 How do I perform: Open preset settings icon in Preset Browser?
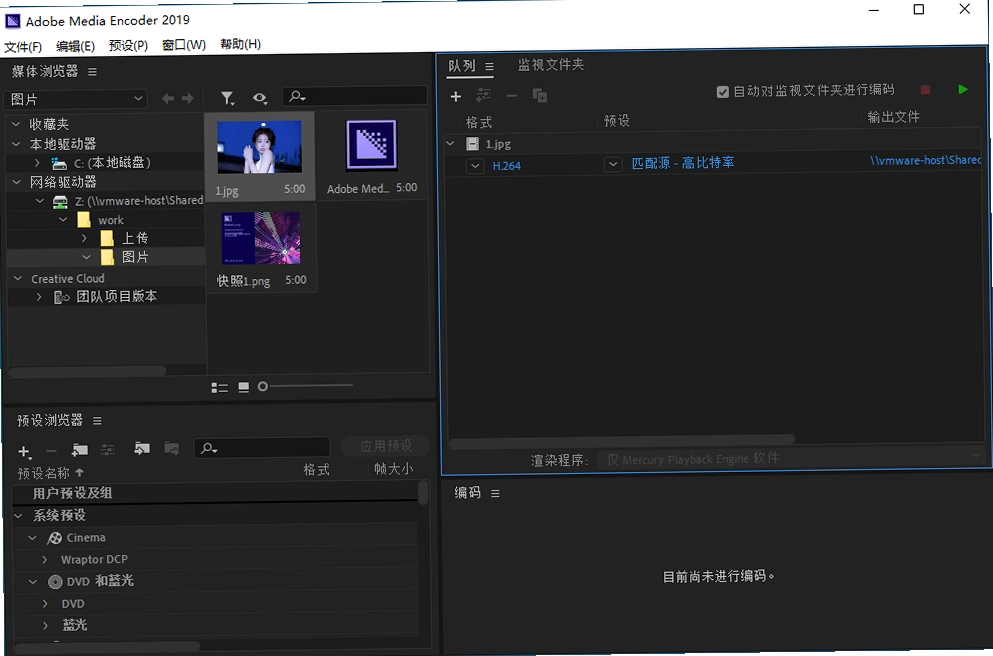(x=108, y=450)
